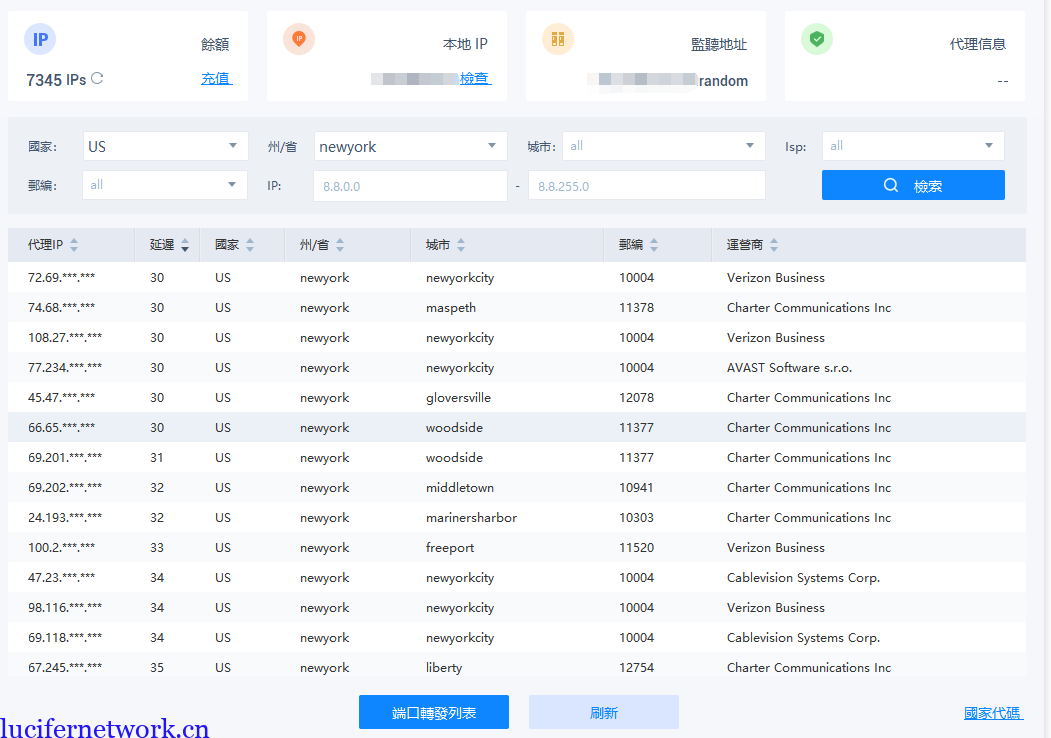Open the 國家 country dropdown showing US
Viewport: 1051px width, 738px height.
tap(165, 146)
